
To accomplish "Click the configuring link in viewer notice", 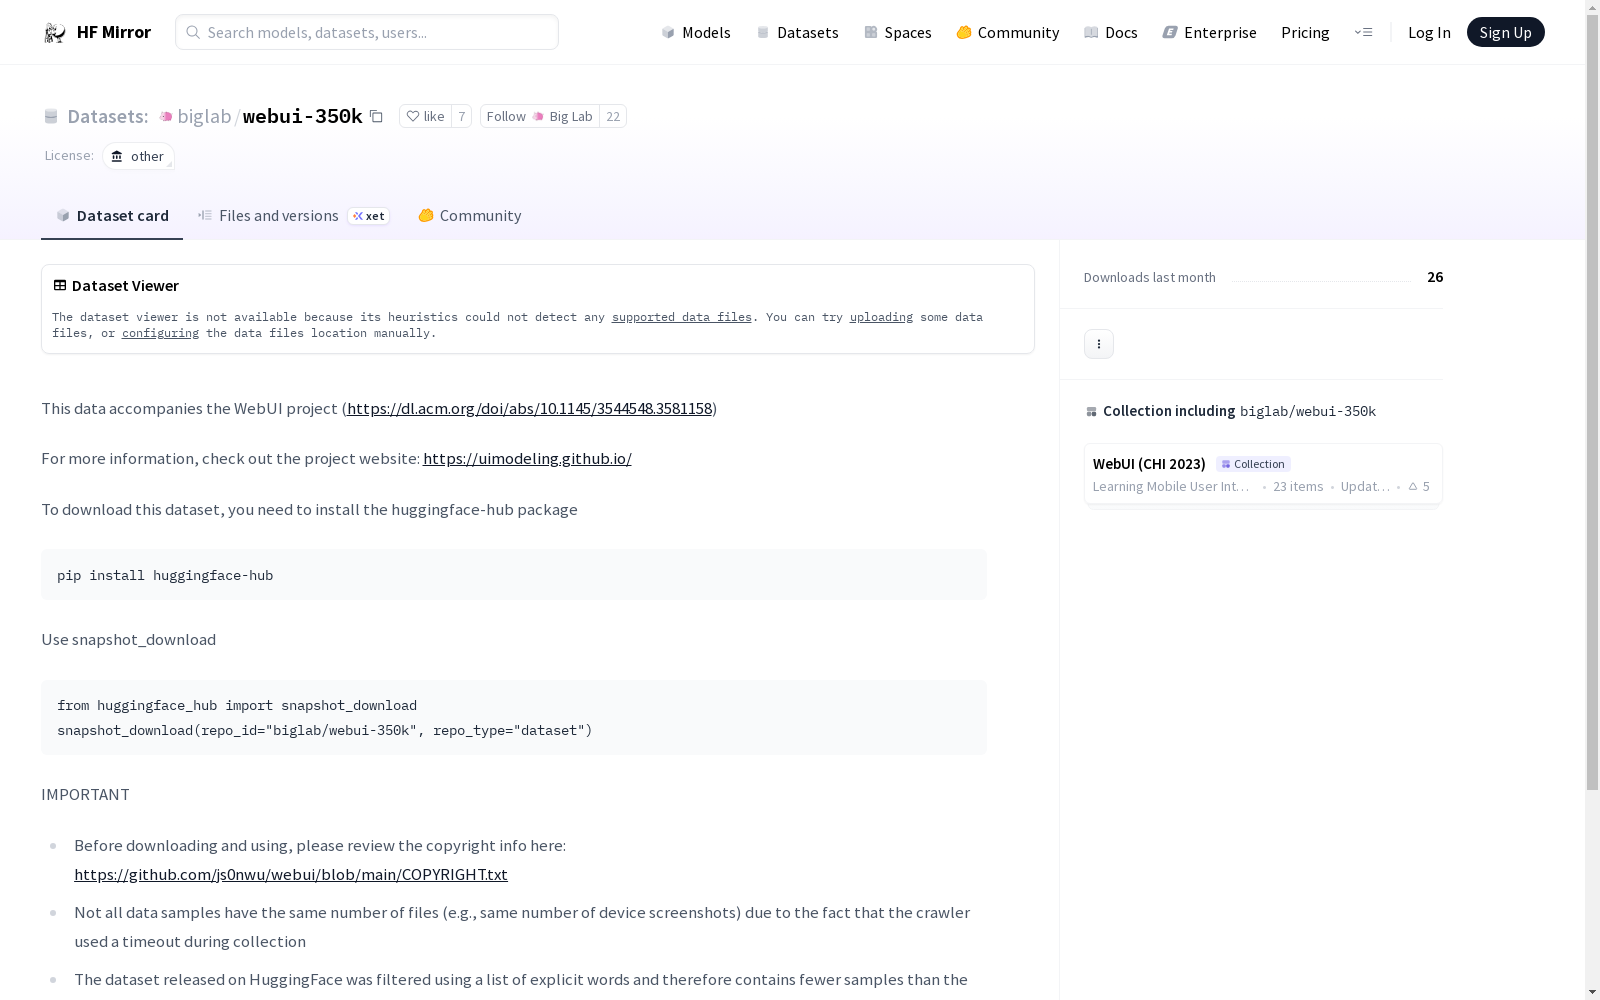I will coord(160,333).
